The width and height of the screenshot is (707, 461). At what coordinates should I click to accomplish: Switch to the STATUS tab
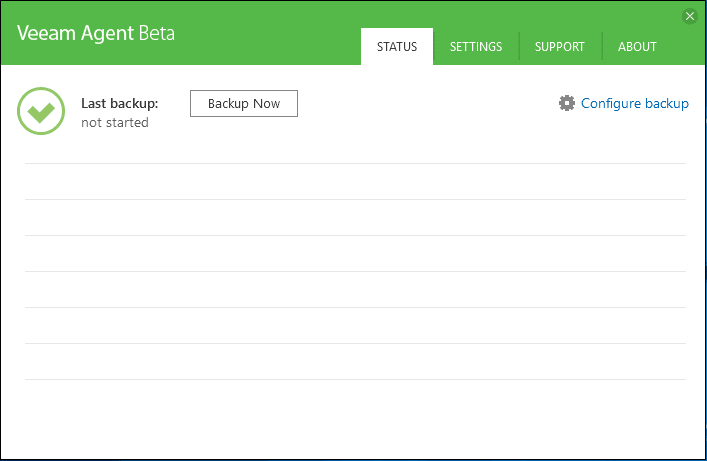coord(397,47)
